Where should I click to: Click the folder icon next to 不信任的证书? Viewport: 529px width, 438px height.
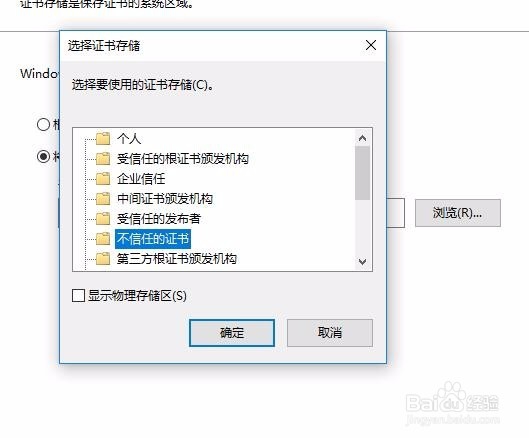(103, 239)
